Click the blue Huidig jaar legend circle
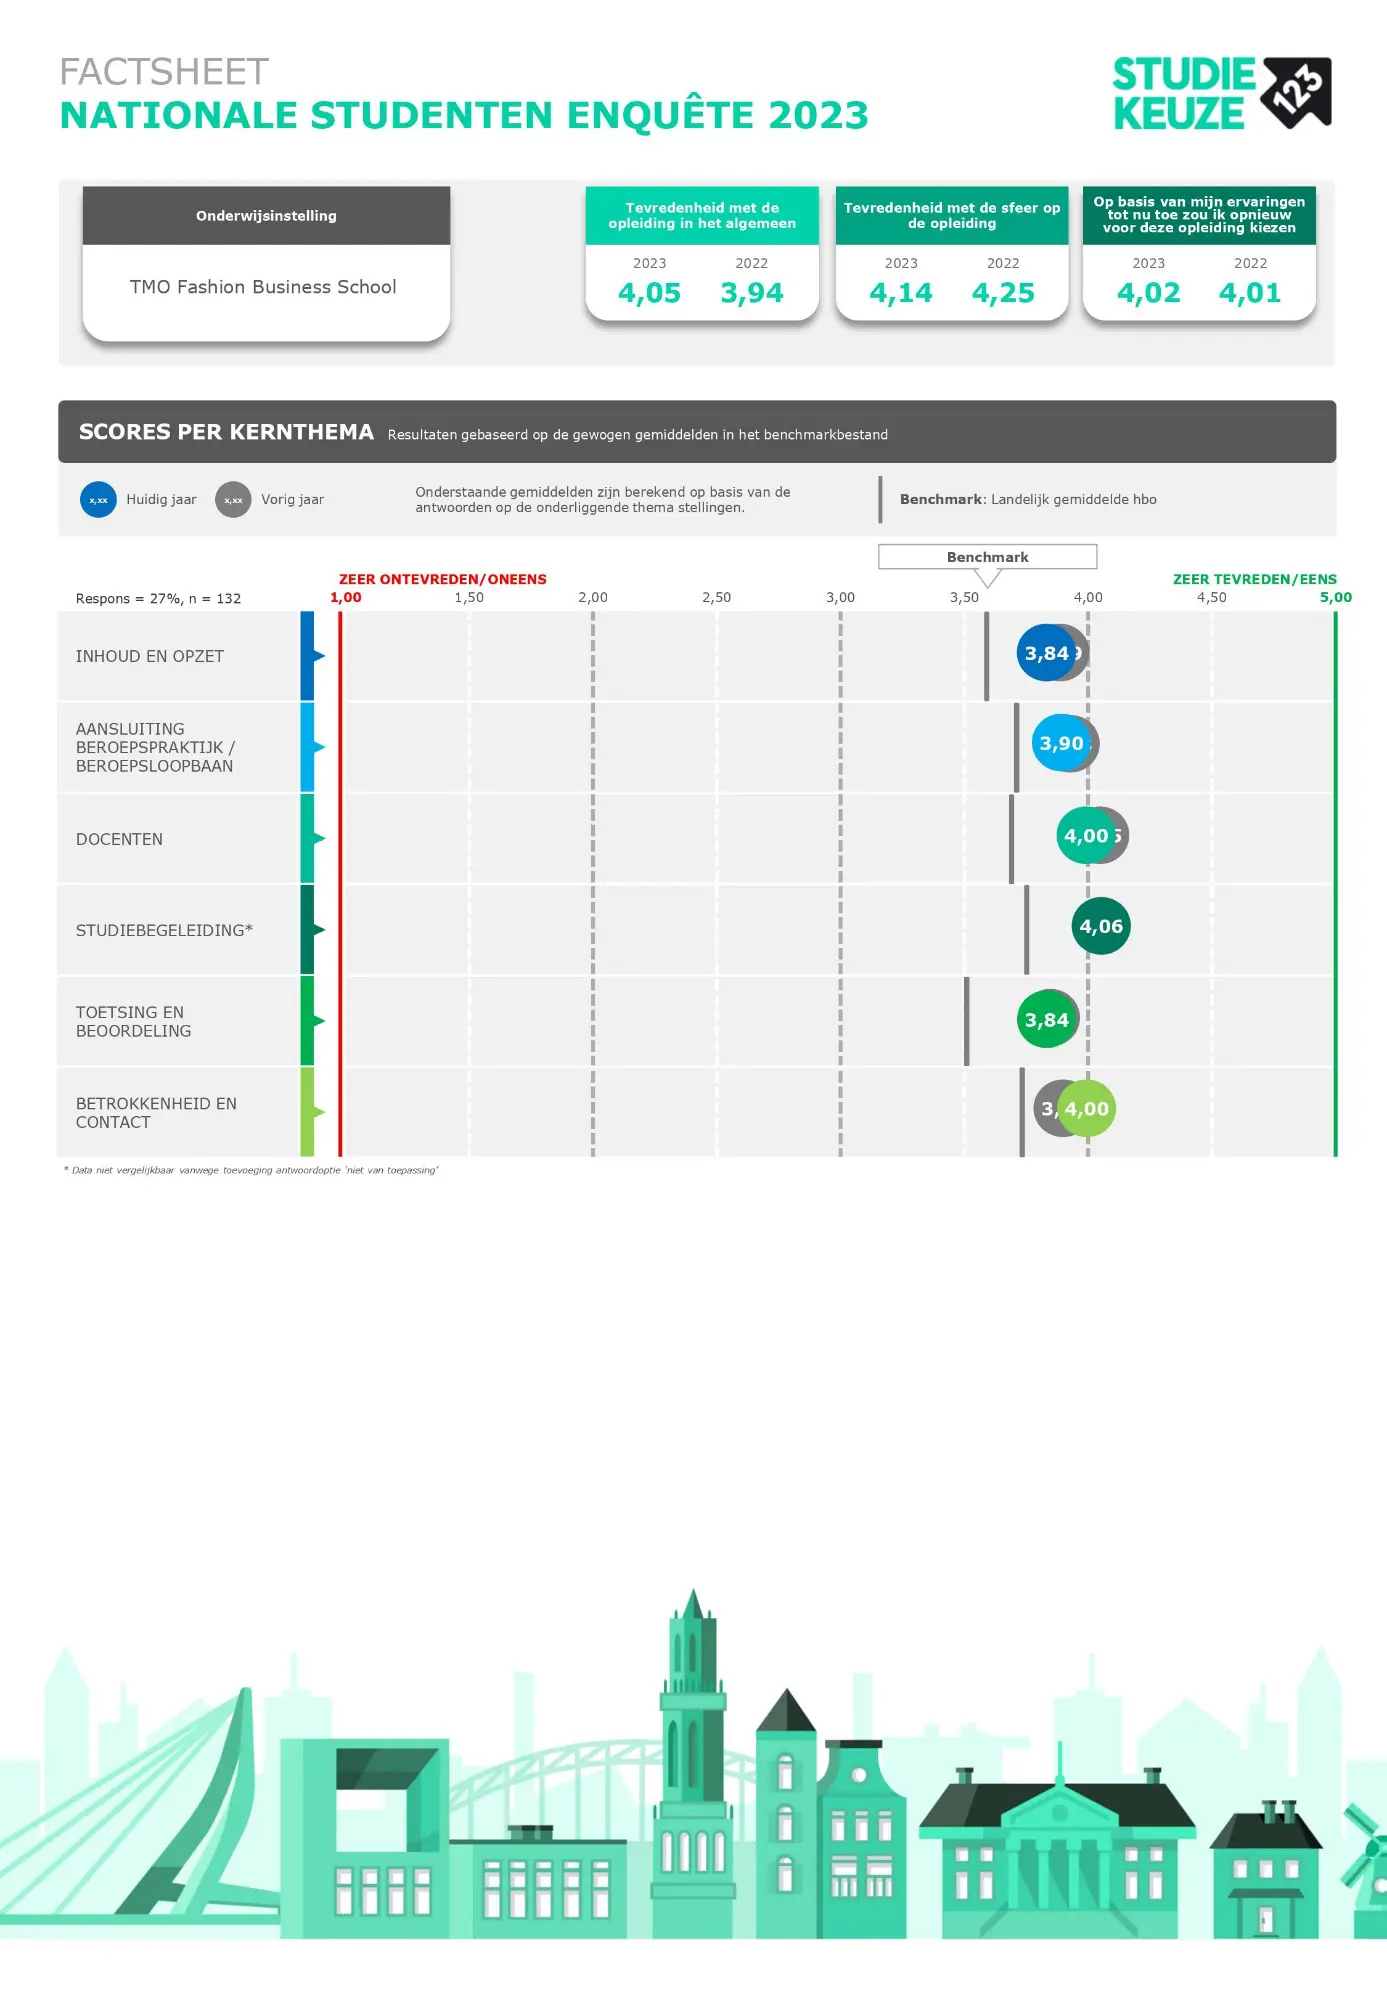This screenshot has width=1387, height=2003. coord(98,499)
